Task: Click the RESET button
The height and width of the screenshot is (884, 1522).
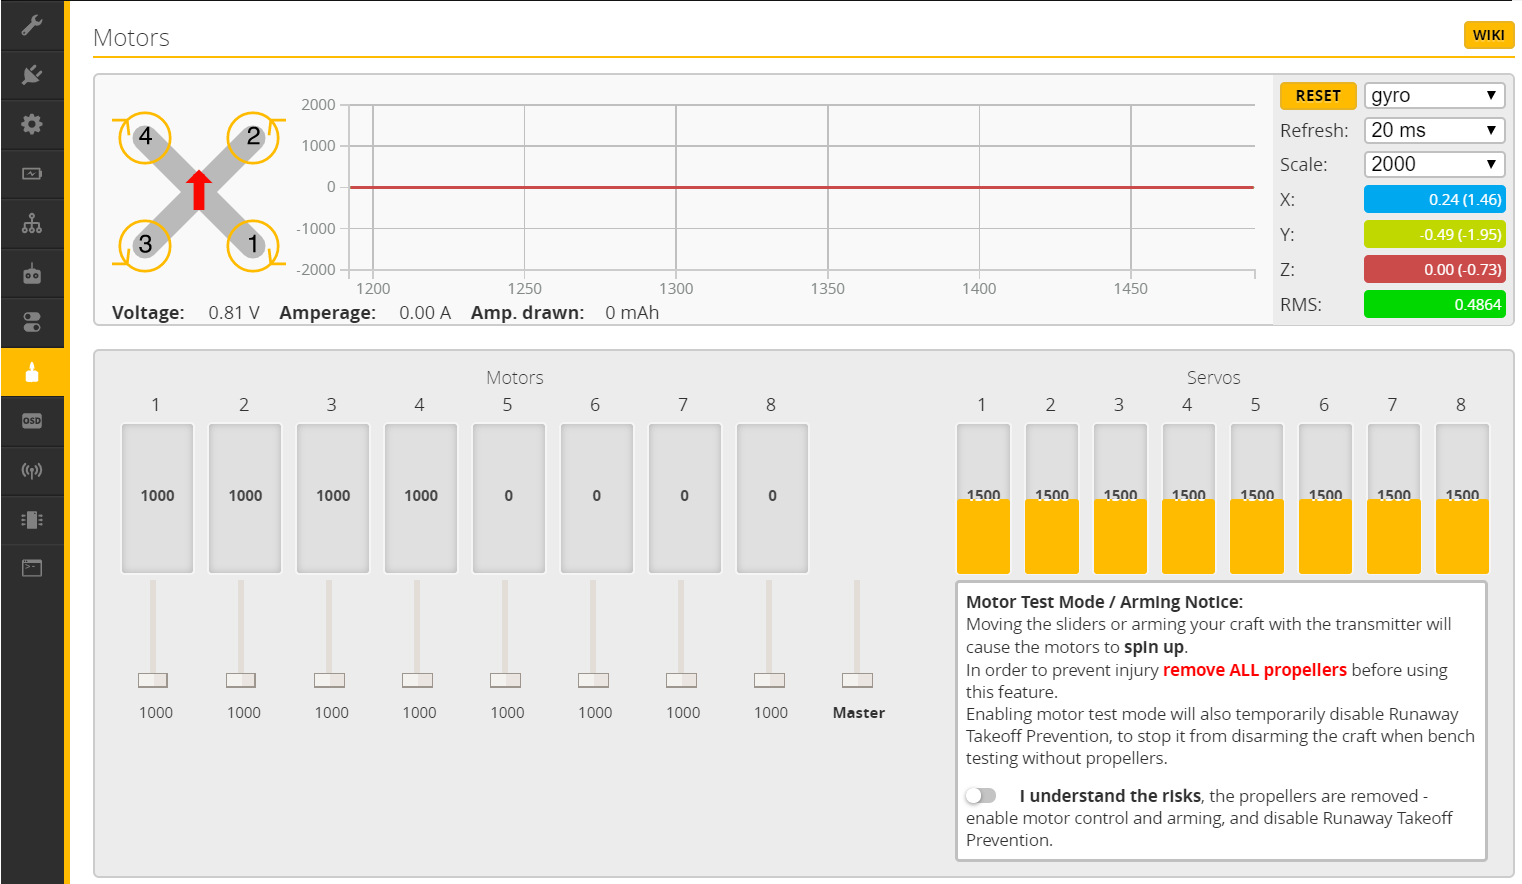Action: click(x=1317, y=96)
